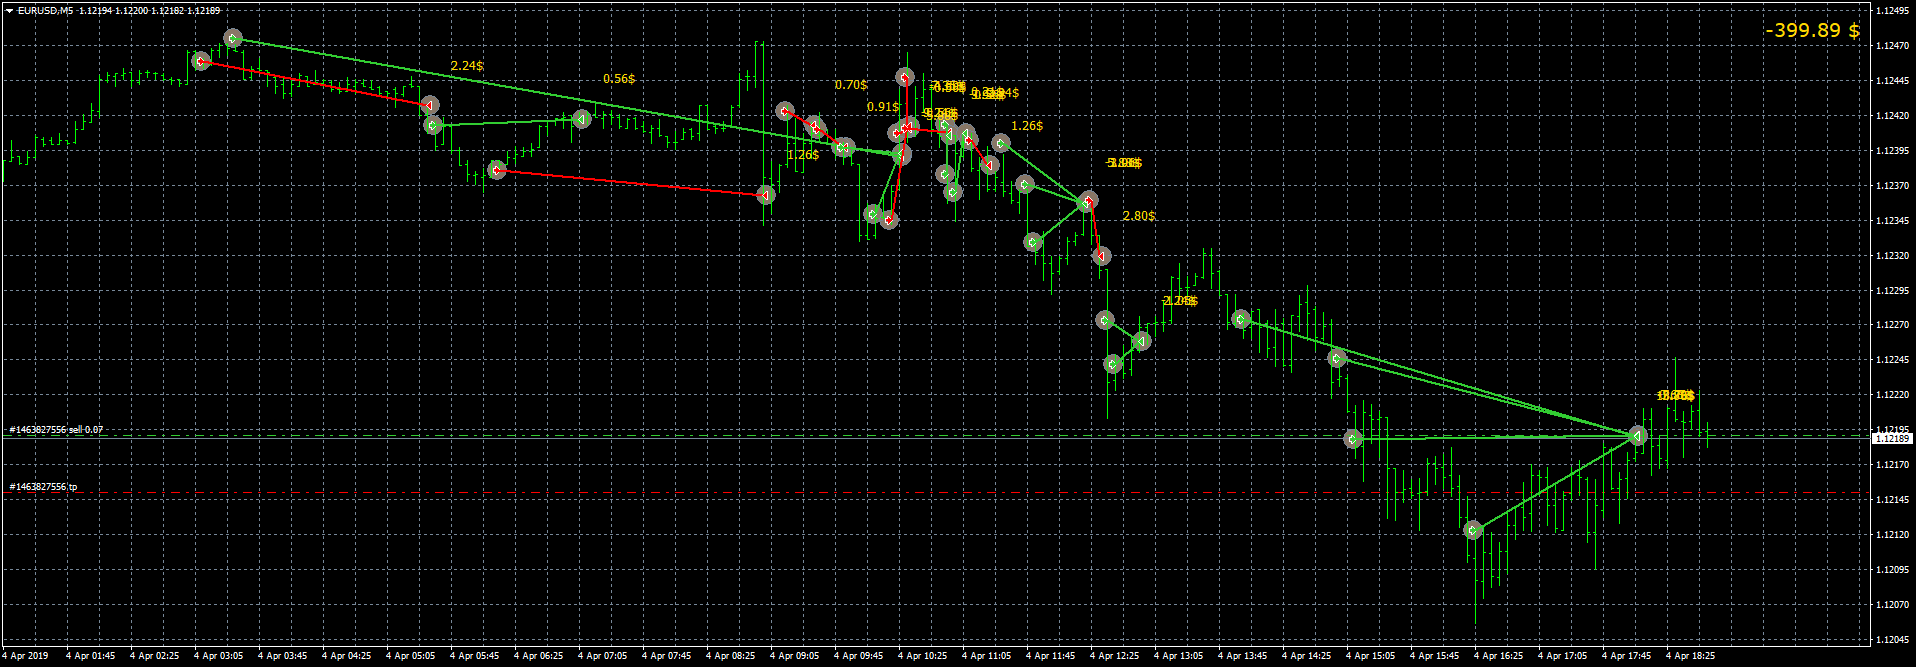Click the 4 Apr 01:45 time label
Image resolution: width=1916 pixels, height=667 pixels.
[x=90, y=656]
